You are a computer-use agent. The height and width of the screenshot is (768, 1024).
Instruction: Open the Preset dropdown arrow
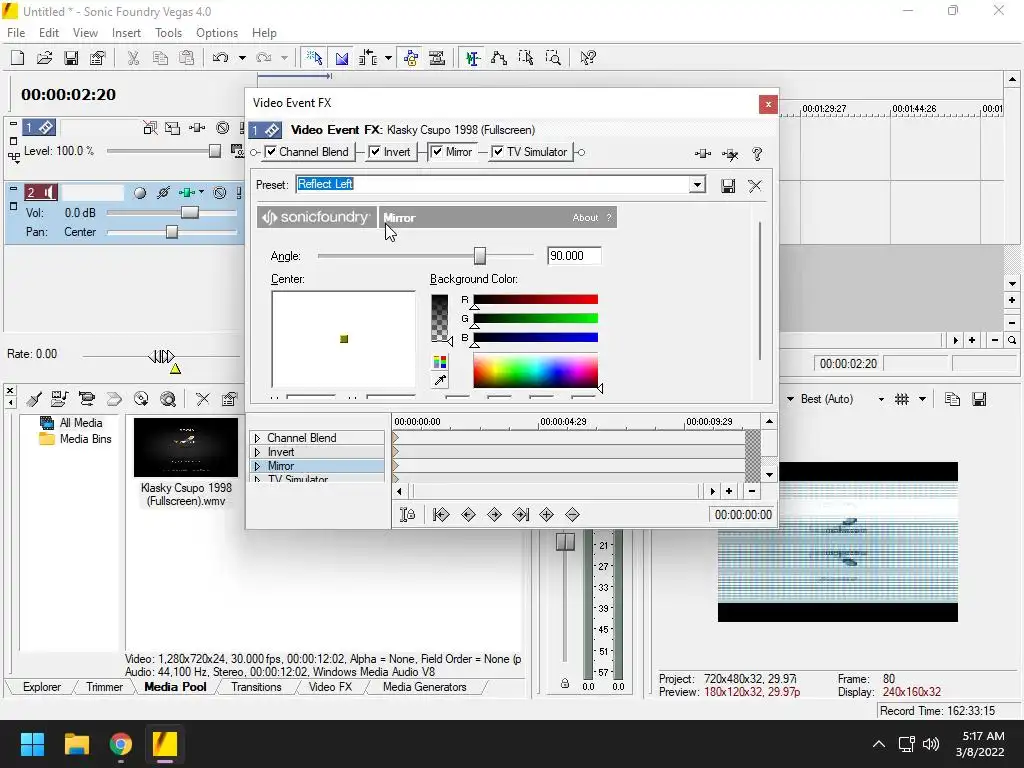tap(697, 185)
